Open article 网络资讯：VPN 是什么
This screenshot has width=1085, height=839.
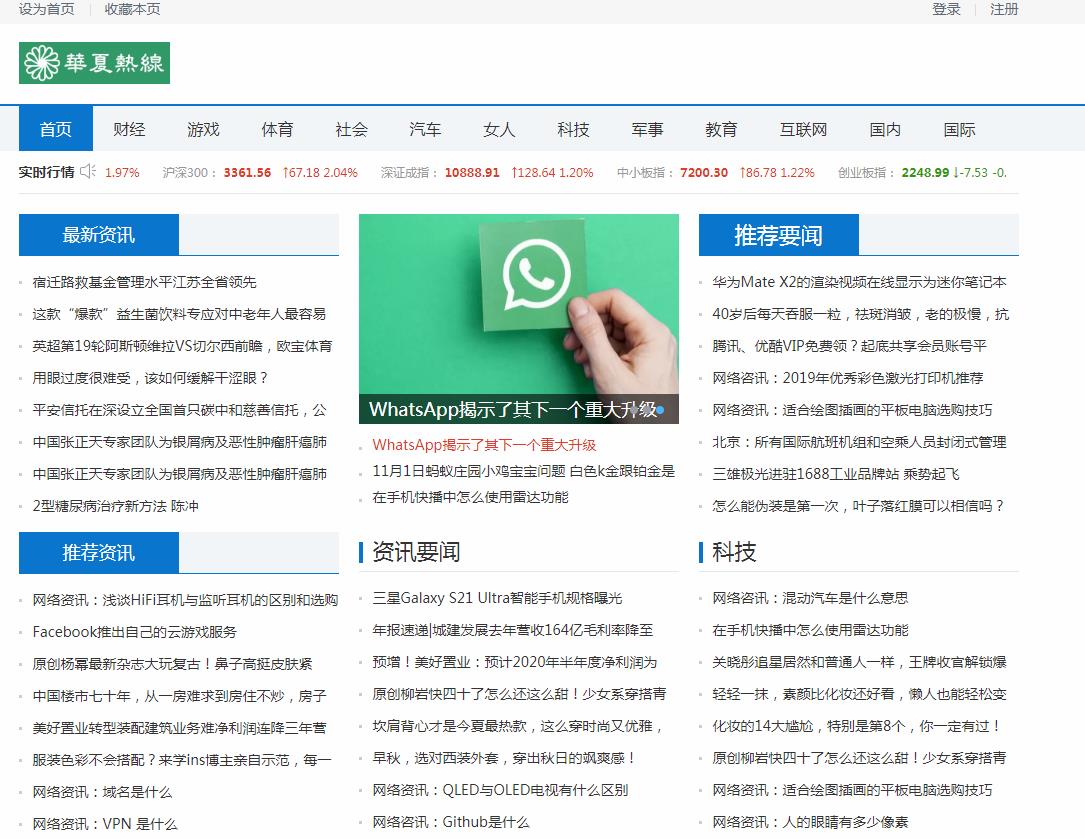(x=104, y=823)
